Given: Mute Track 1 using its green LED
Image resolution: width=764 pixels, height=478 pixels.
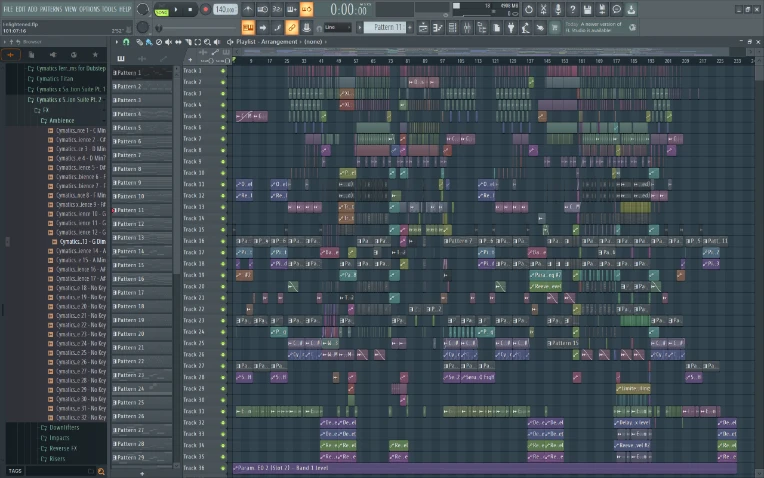Looking at the screenshot, I should click(x=223, y=71).
